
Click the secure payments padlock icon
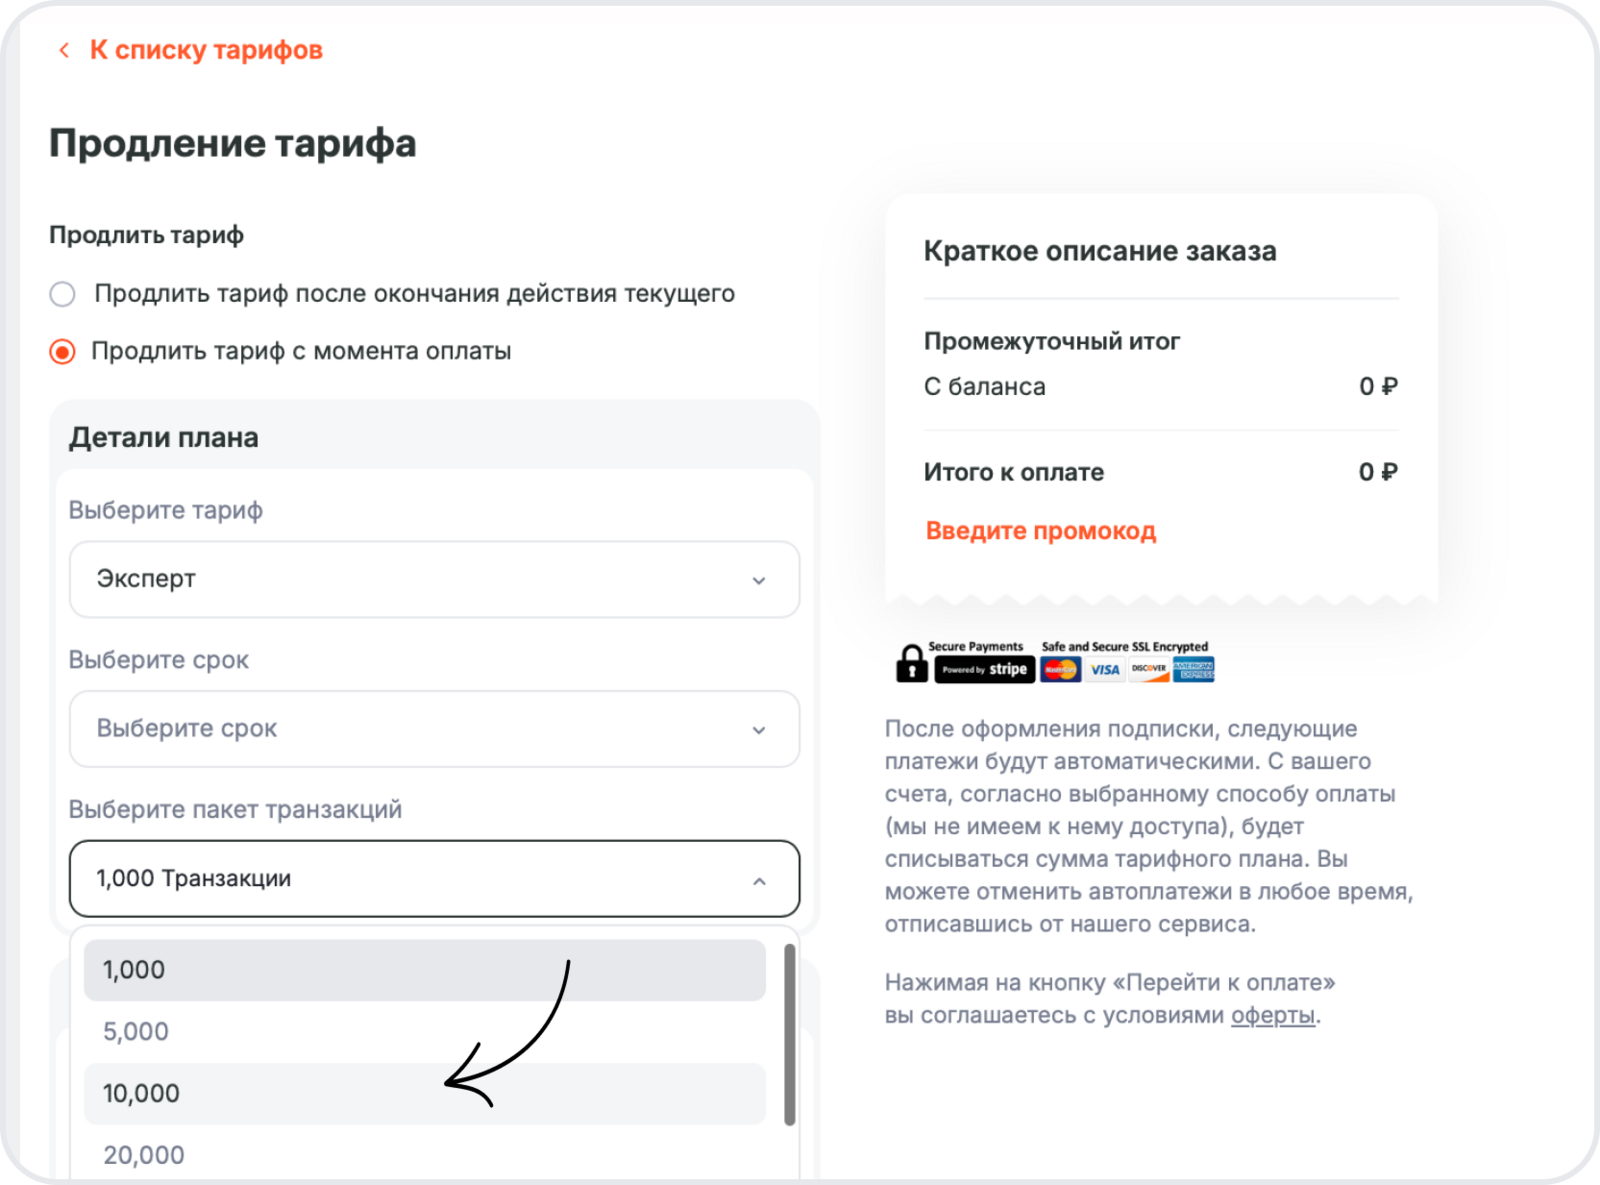911,663
